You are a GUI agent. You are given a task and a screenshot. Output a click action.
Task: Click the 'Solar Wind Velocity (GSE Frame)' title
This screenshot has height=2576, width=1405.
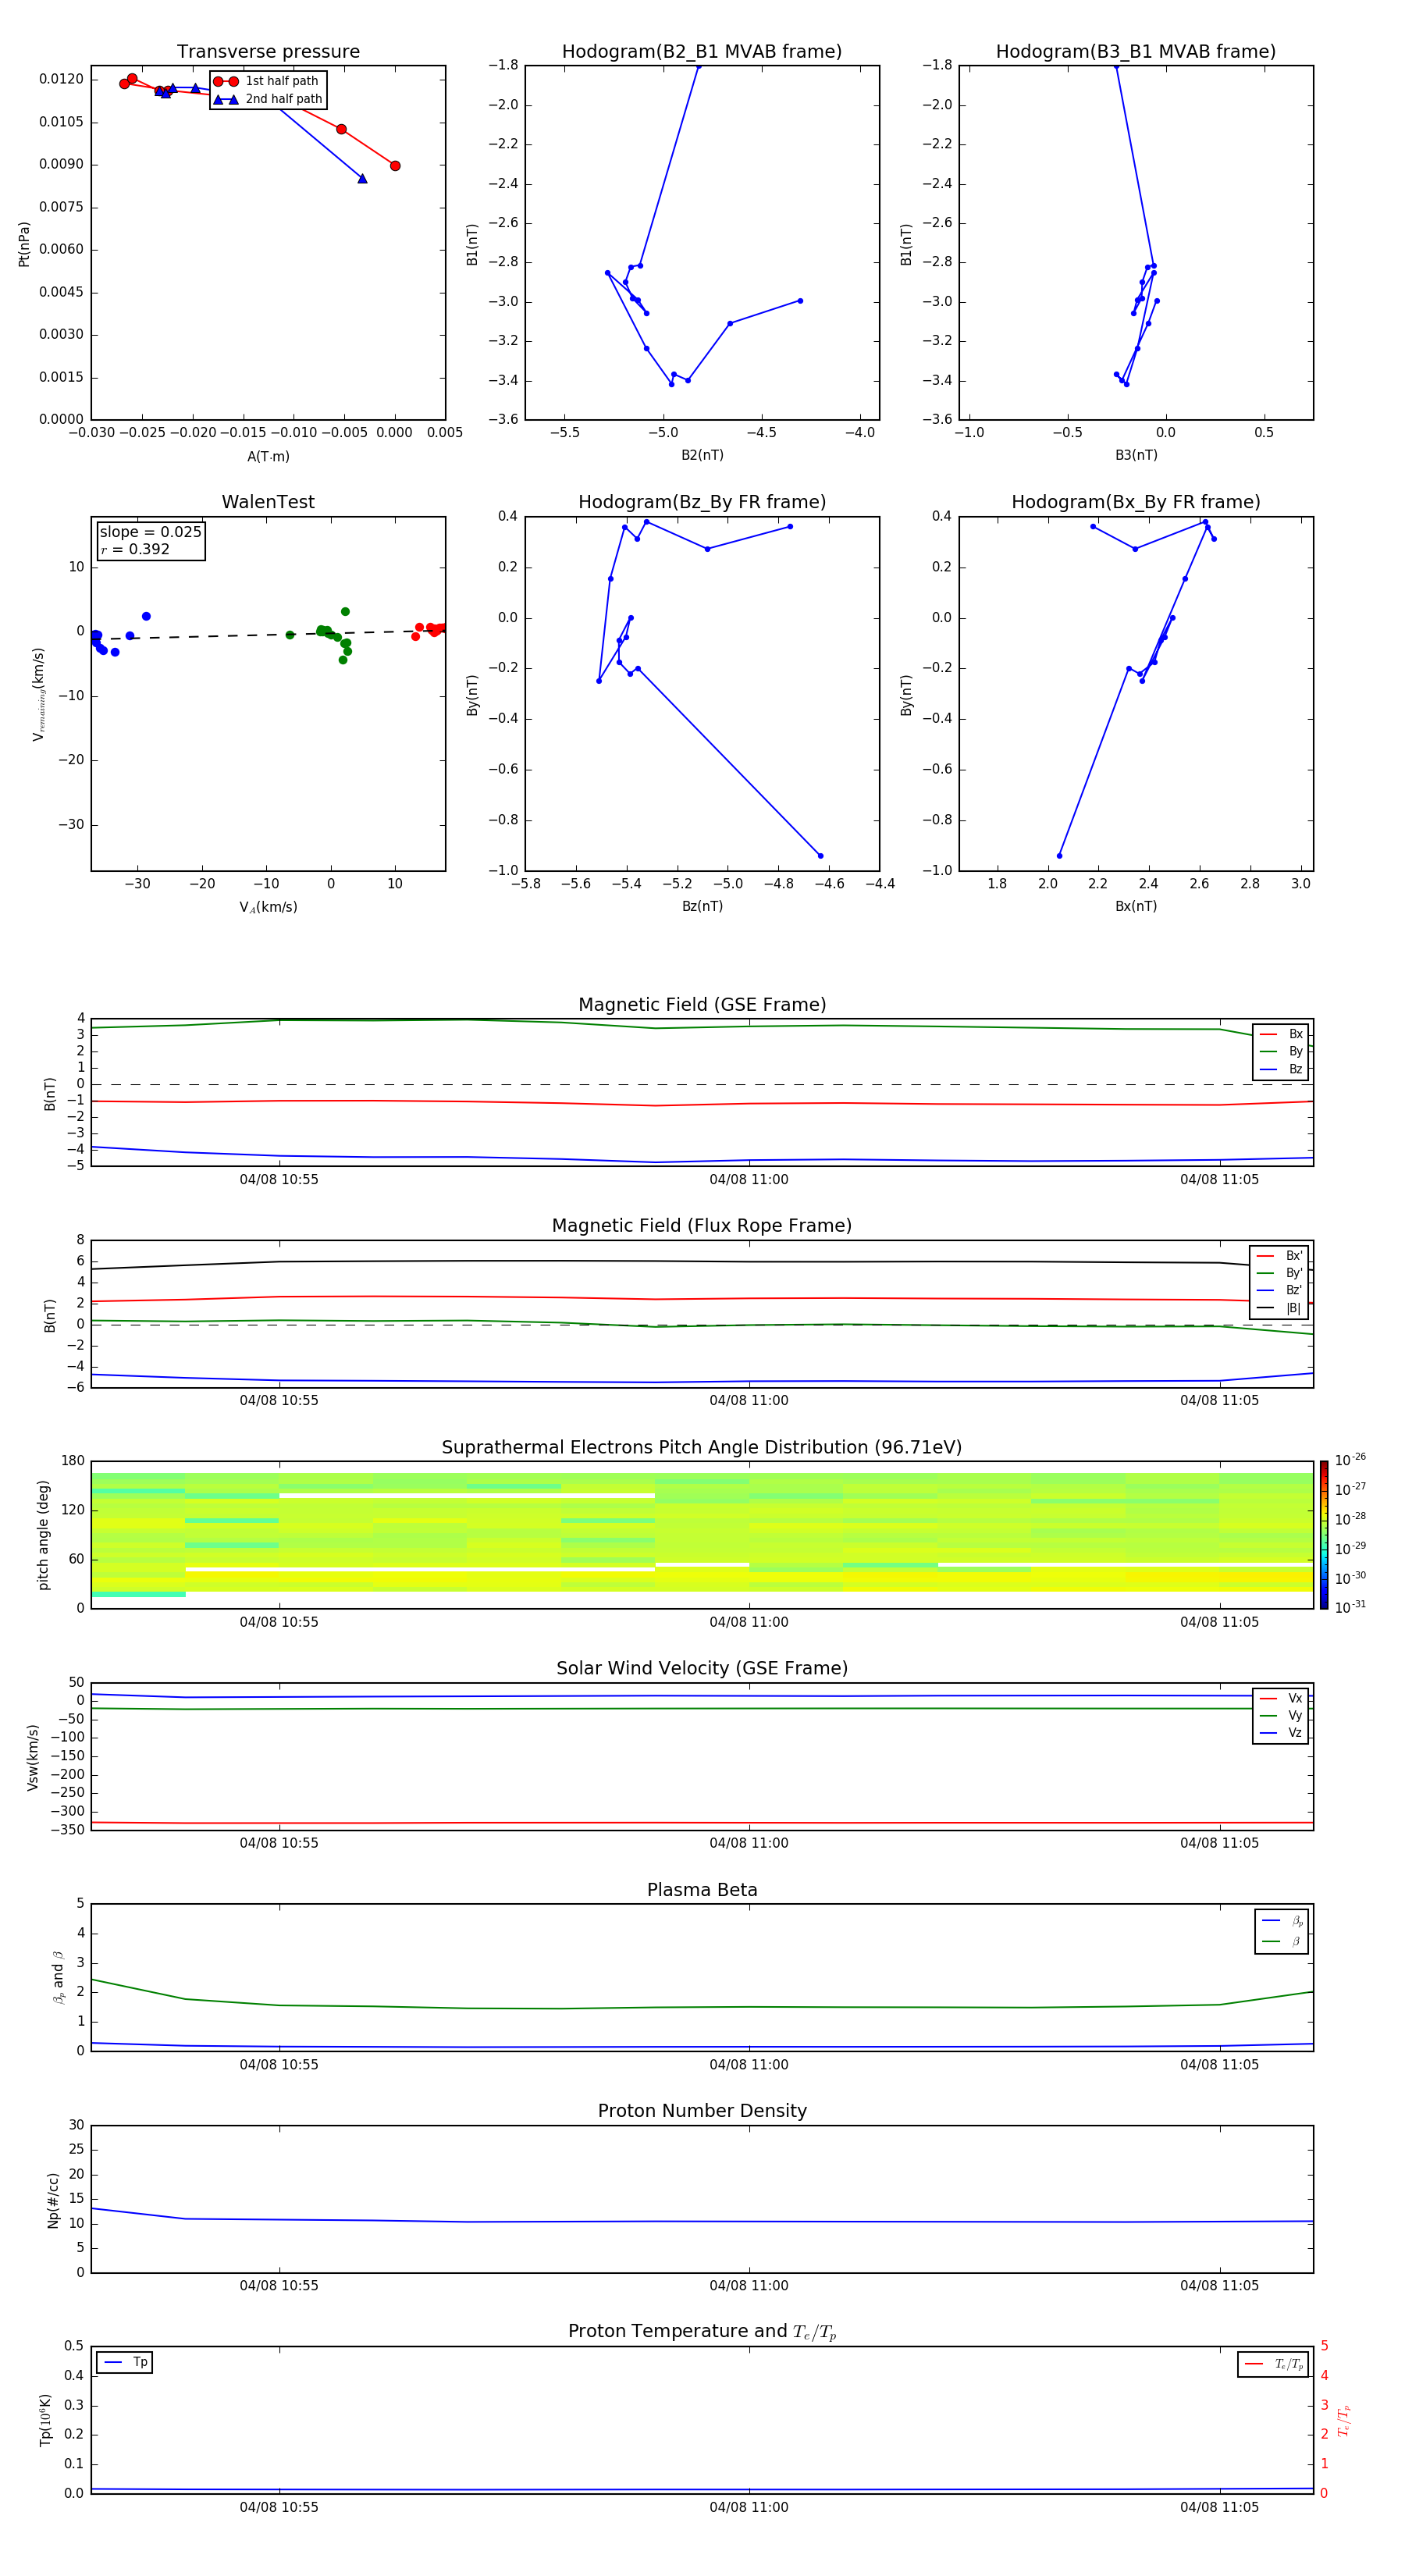(x=702, y=1668)
